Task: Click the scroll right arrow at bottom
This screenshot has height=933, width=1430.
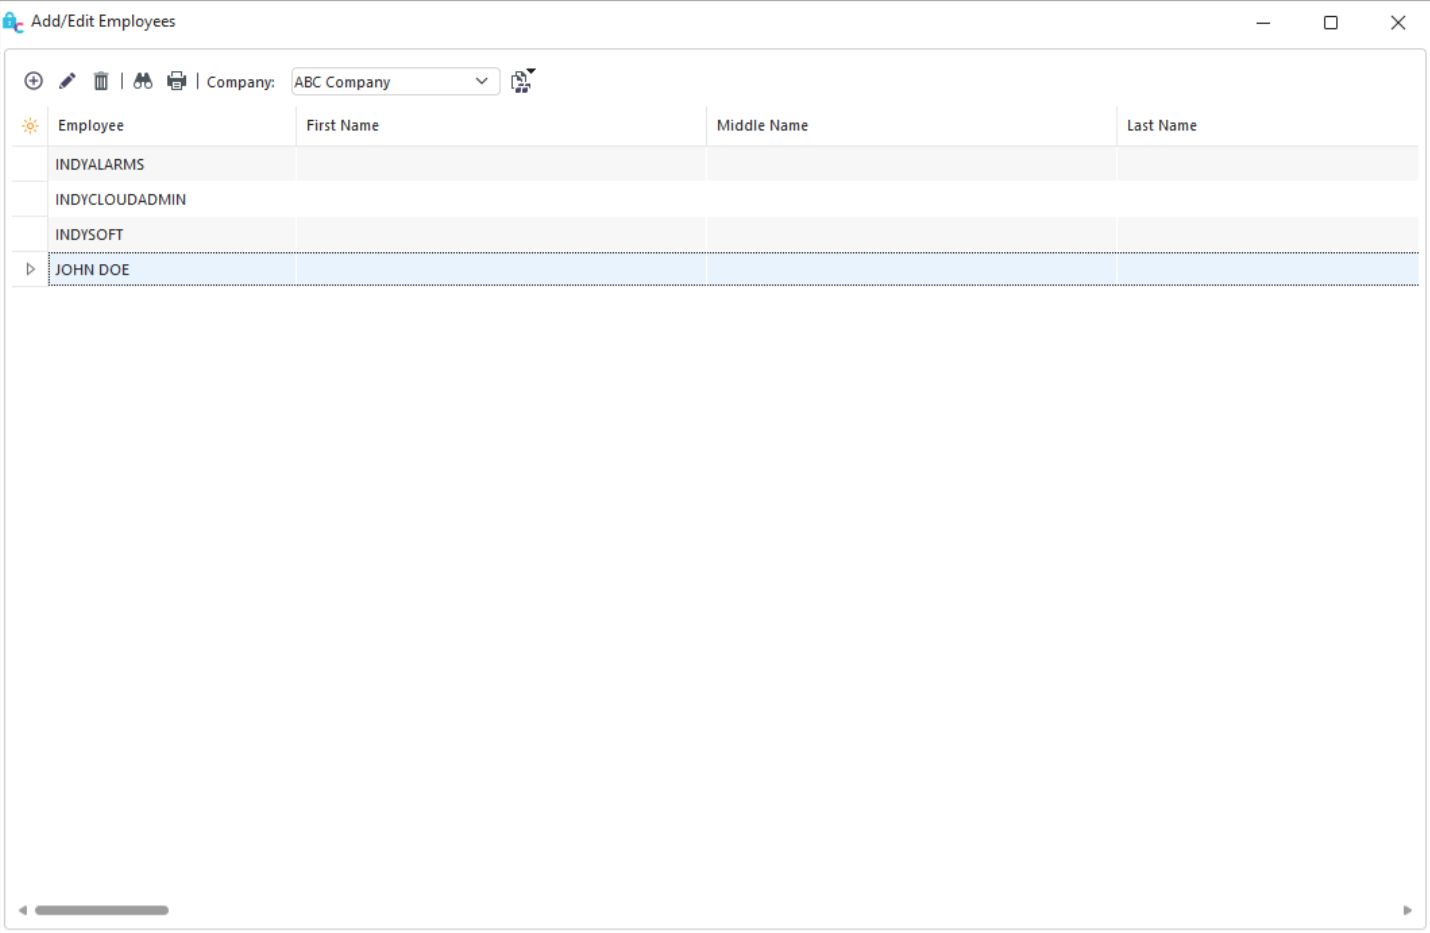Action: (x=1407, y=910)
